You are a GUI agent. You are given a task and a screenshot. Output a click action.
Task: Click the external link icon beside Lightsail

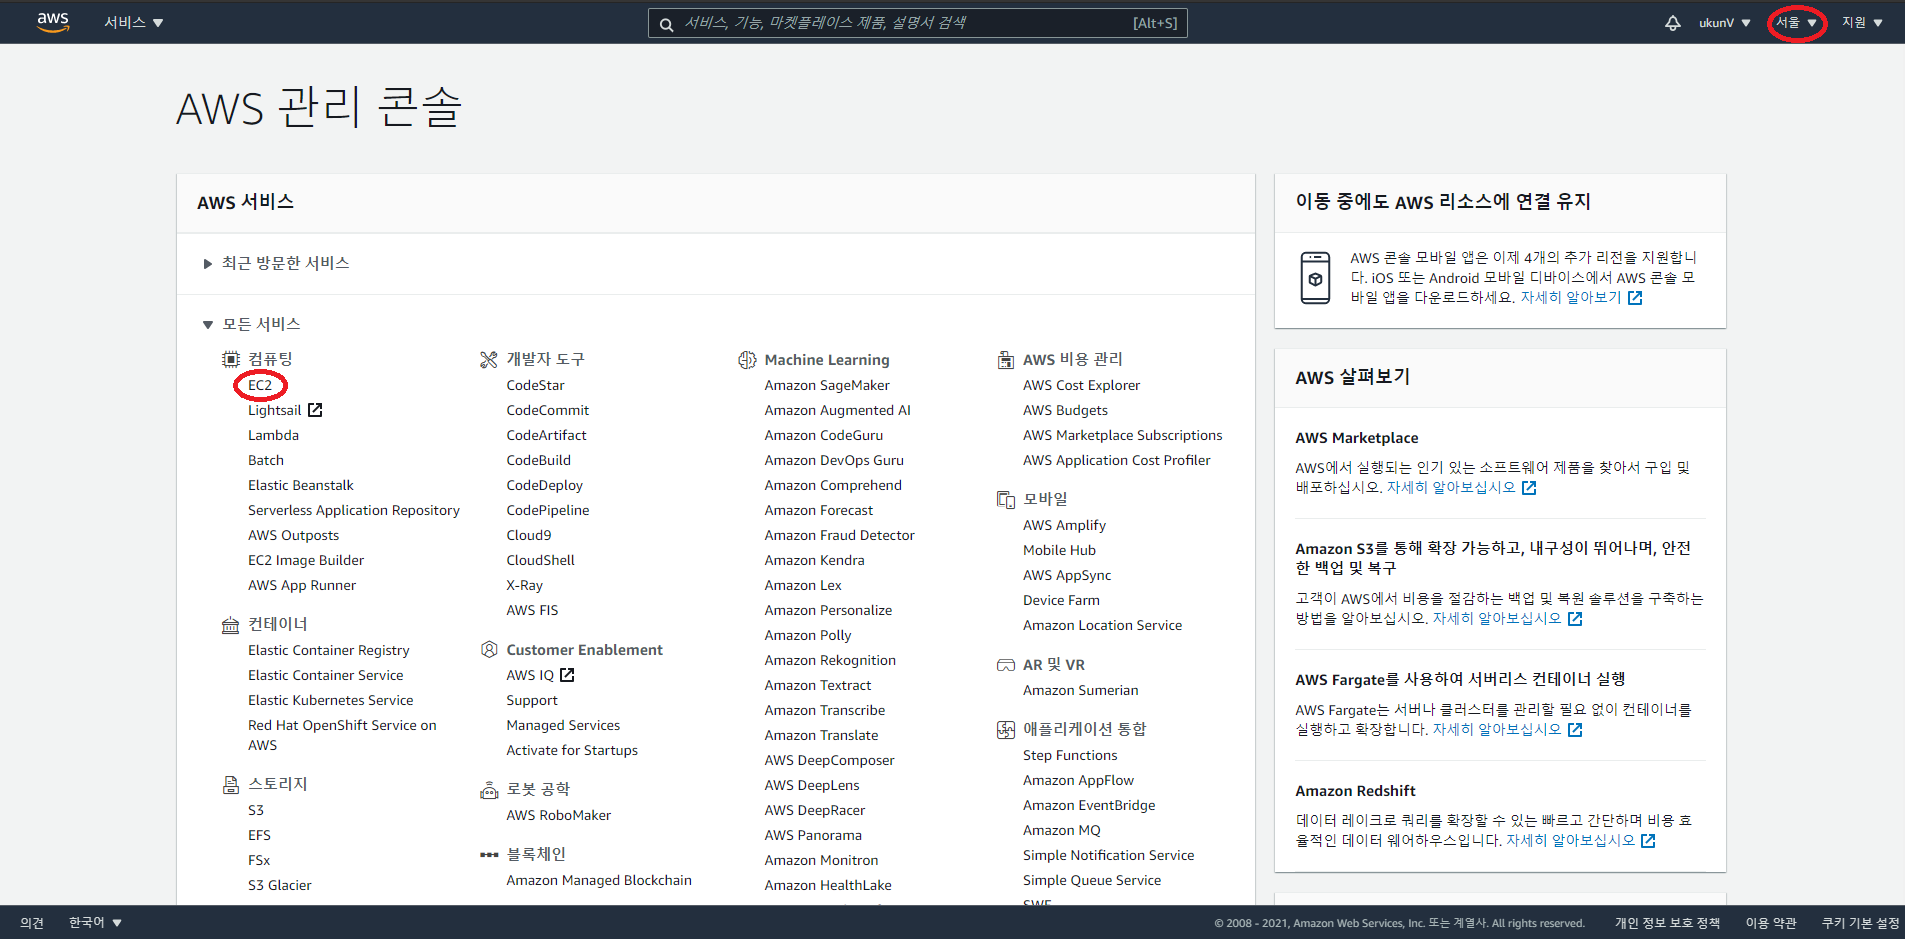click(x=315, y=410)
